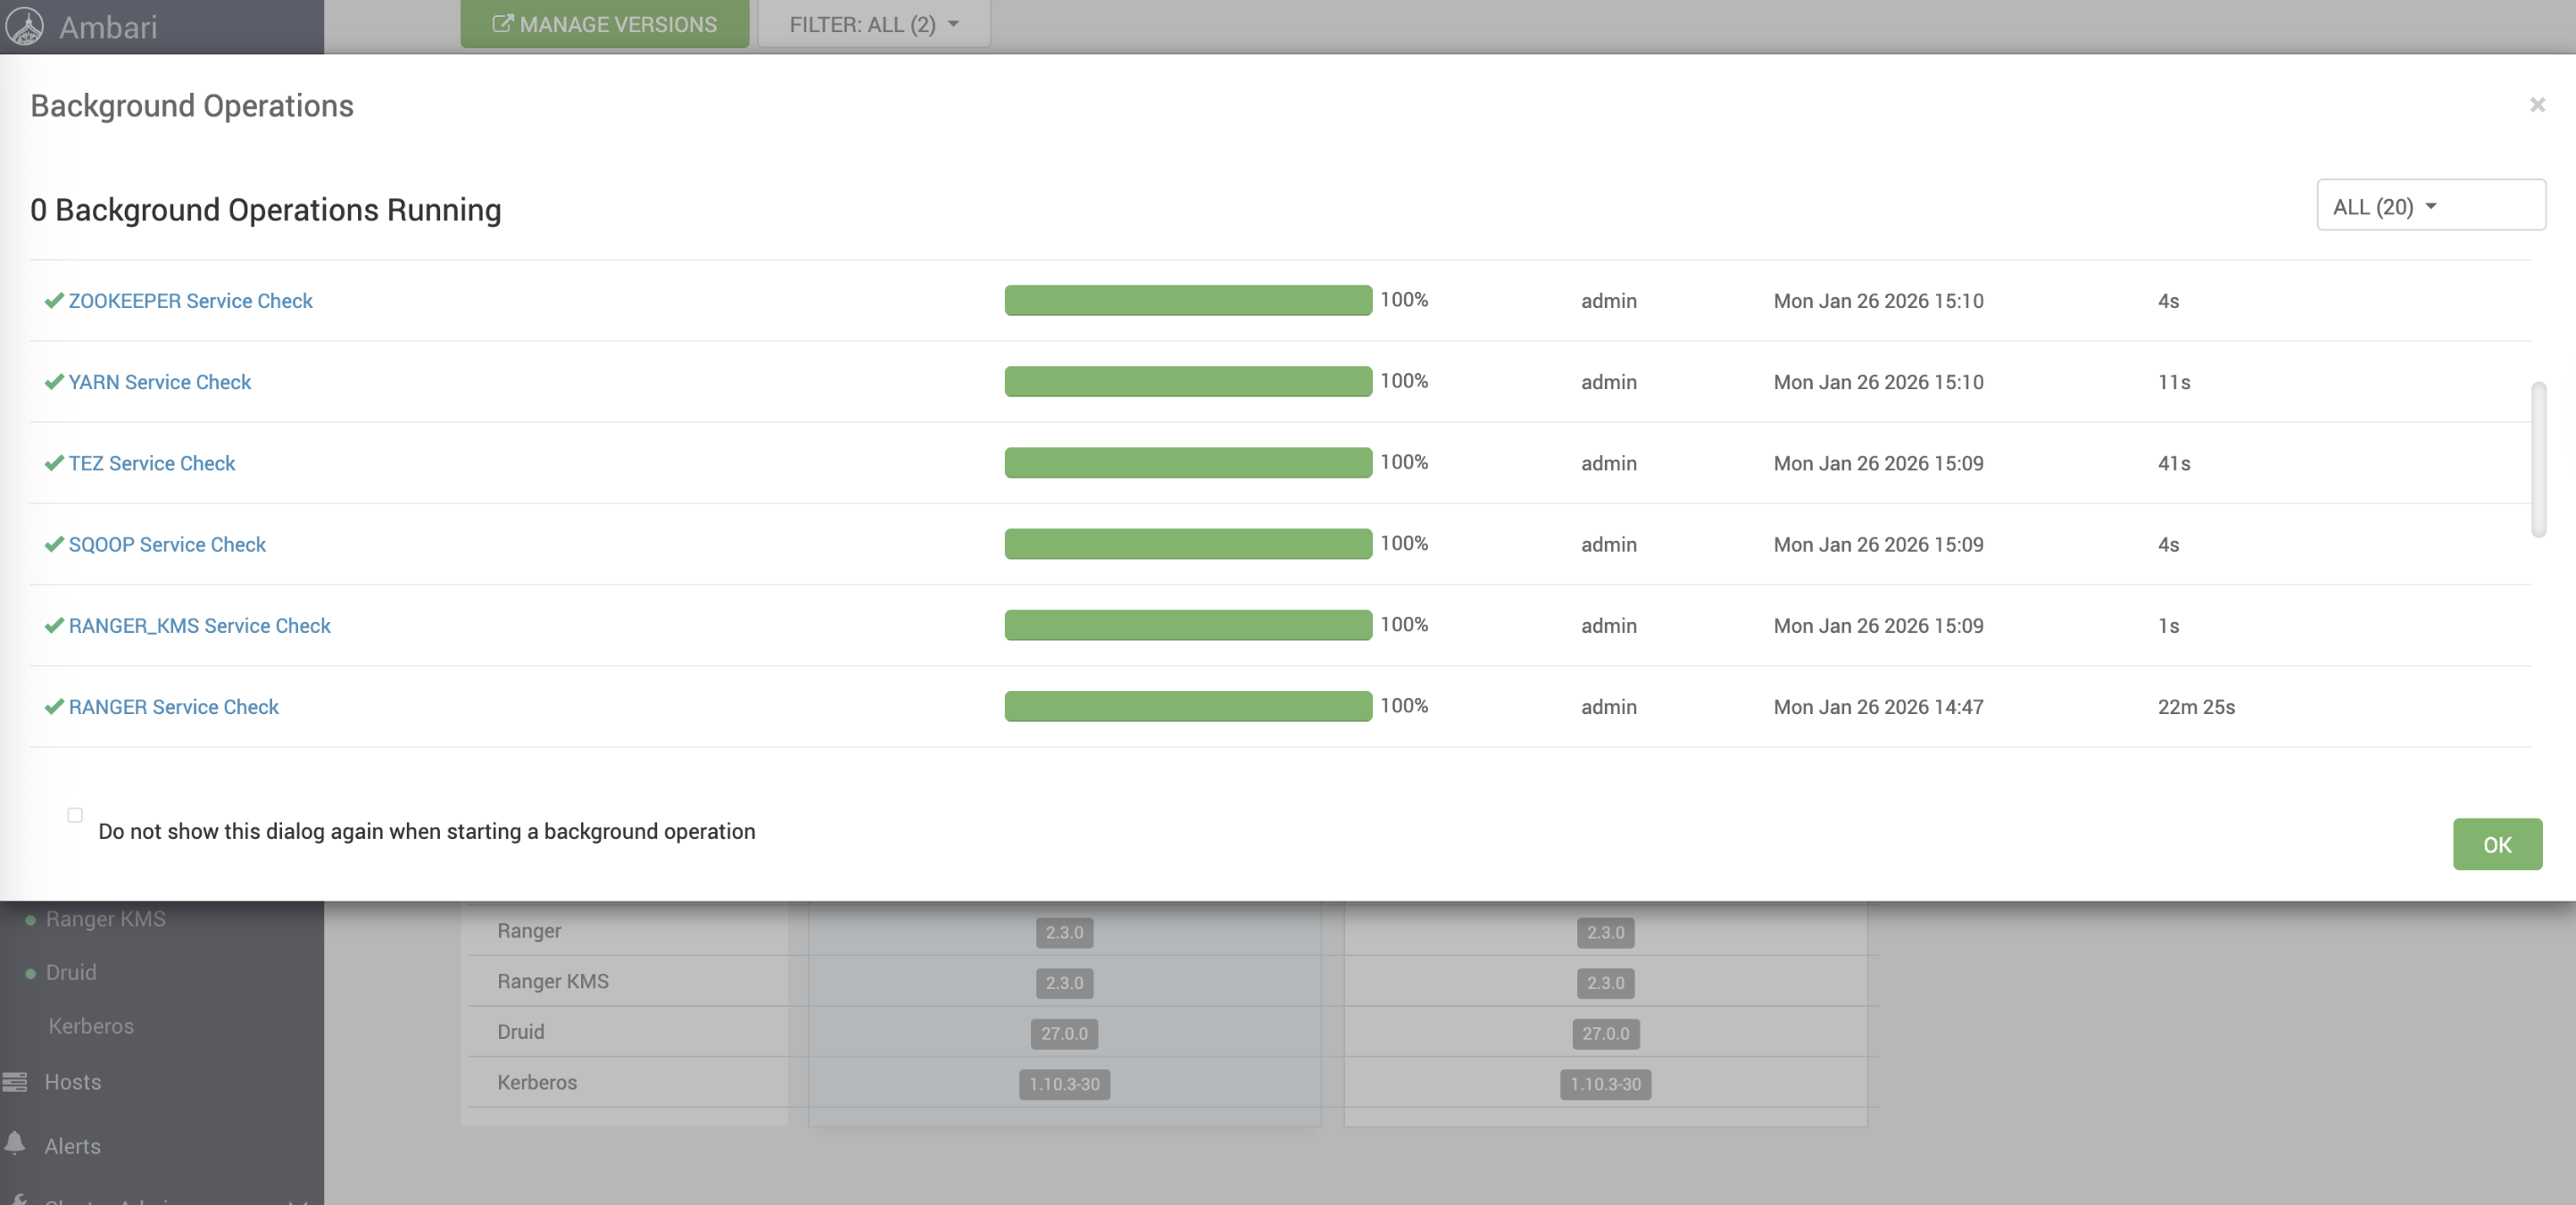Viewport: 2576px width, 1205px height.
Task: Click the Ambari logo icon
Action: (x=24, y=26)
